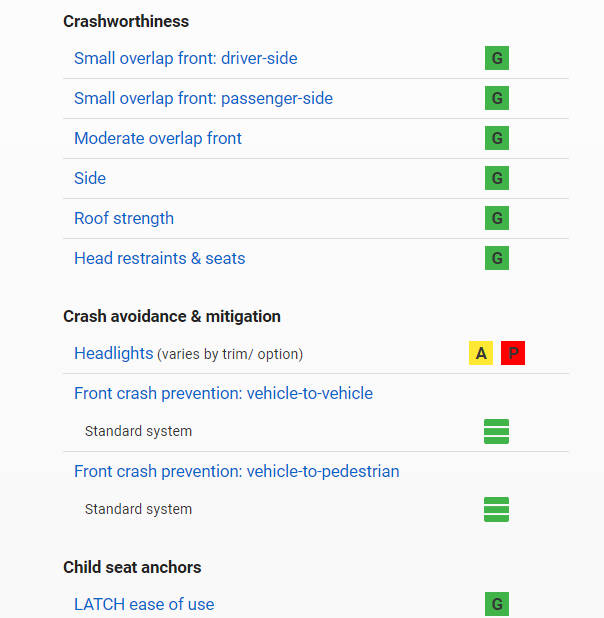Click the vehicle-to-vehicle Standard system rating bars
The width and height of the screenshot is (604, 618).
click(497, 431)
